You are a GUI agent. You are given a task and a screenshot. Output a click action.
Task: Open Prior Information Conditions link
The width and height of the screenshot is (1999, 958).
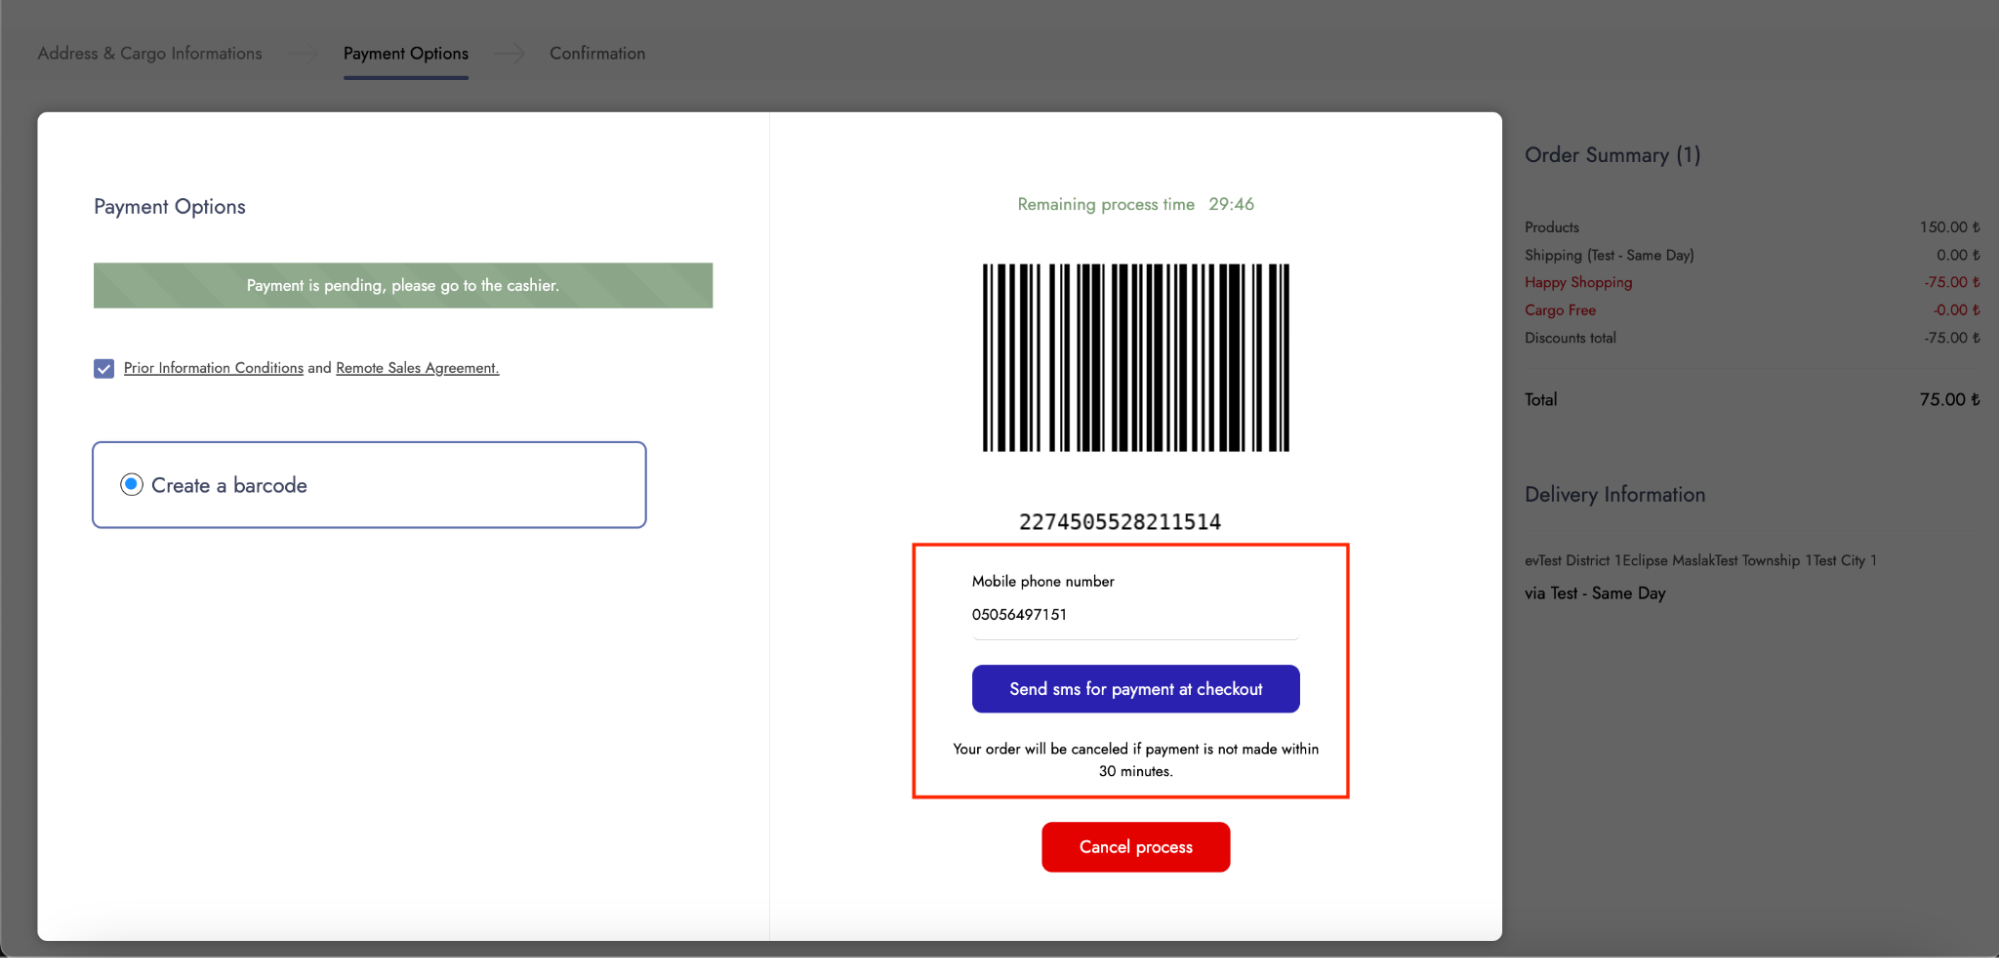coord(213,368)
